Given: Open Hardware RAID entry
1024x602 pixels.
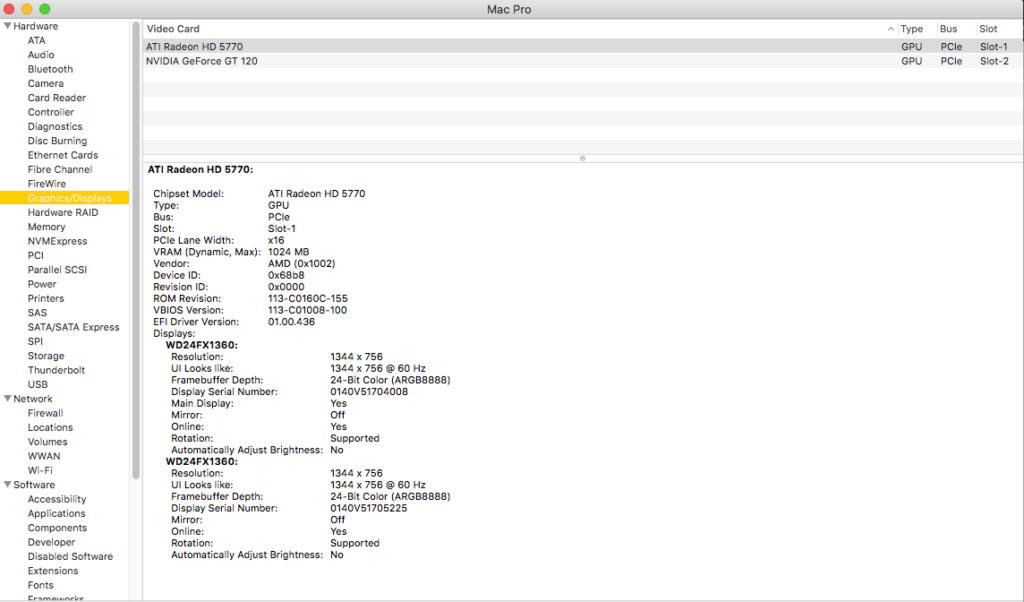Looking at the screenshot, I should 63,213.
